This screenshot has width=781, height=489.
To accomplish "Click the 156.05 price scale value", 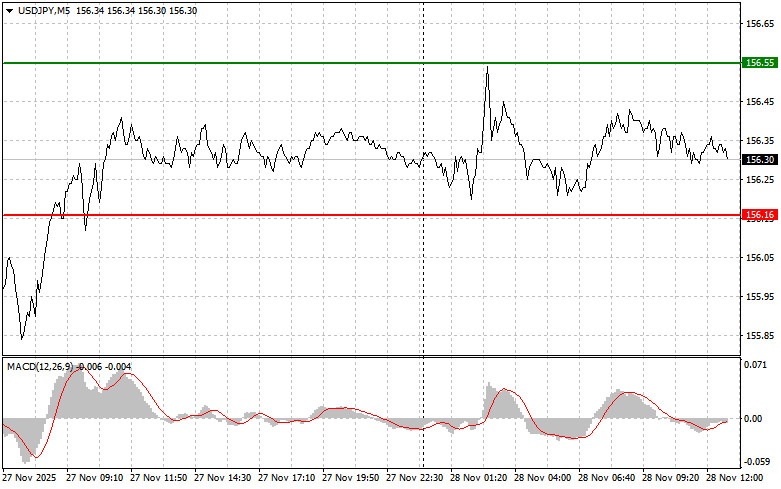I will 760,257.
